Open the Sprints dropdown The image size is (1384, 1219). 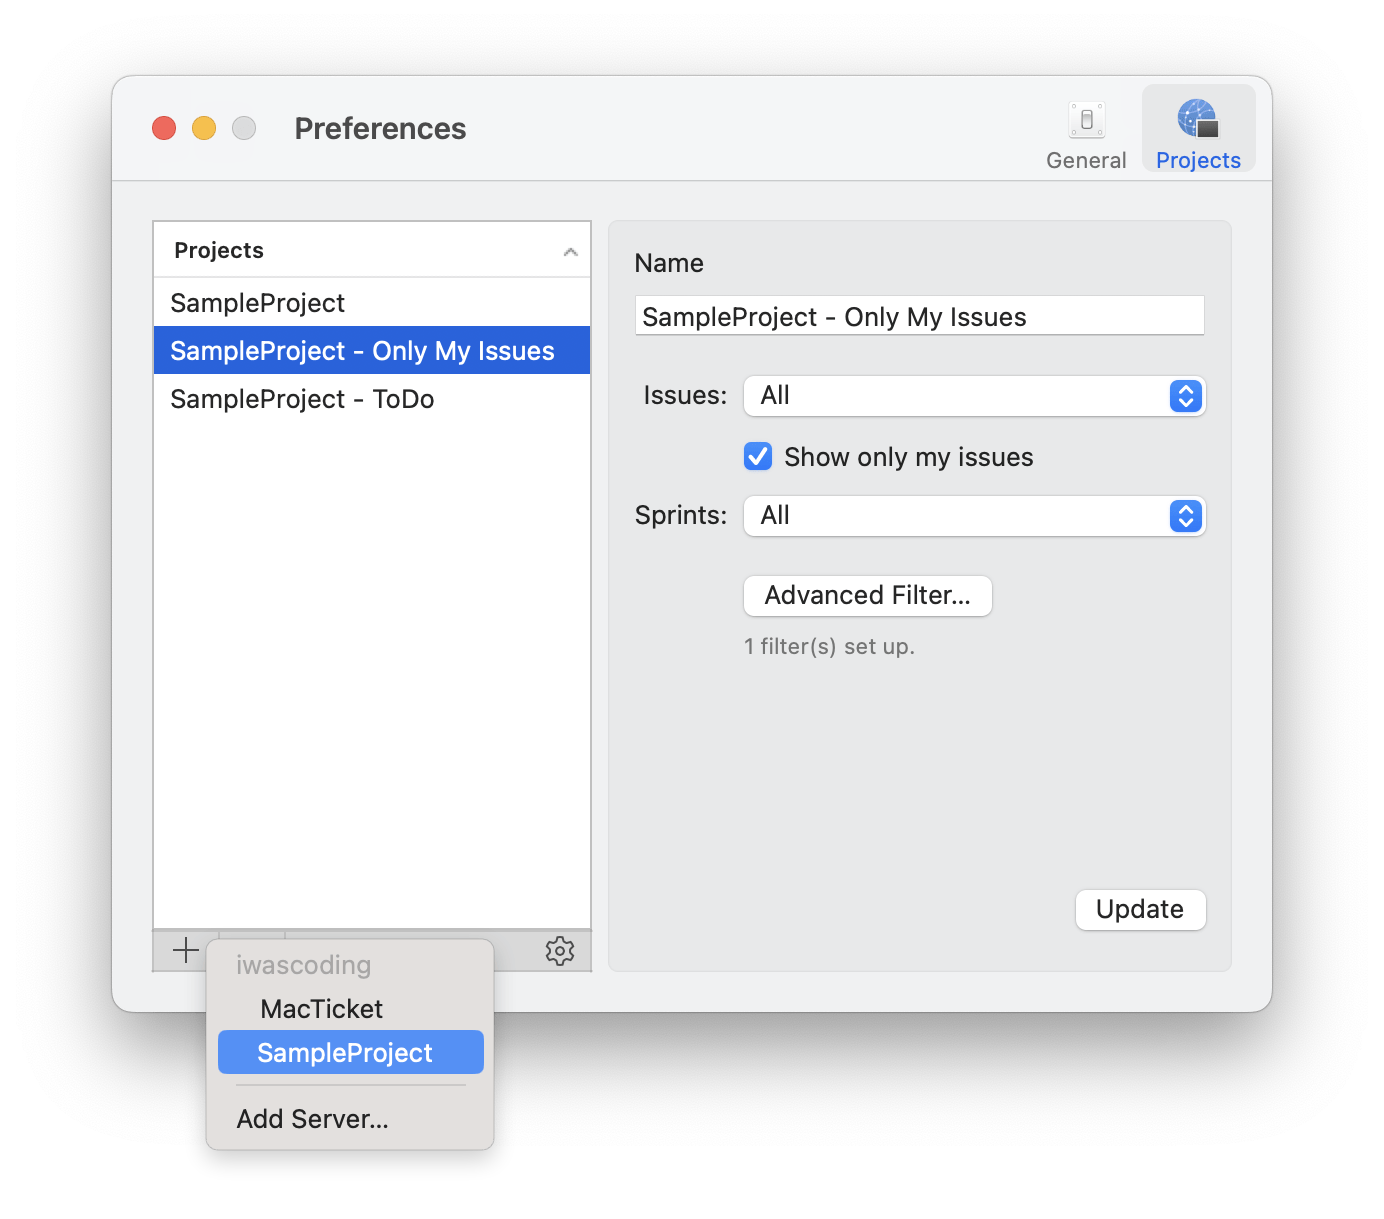coord(975,516)
